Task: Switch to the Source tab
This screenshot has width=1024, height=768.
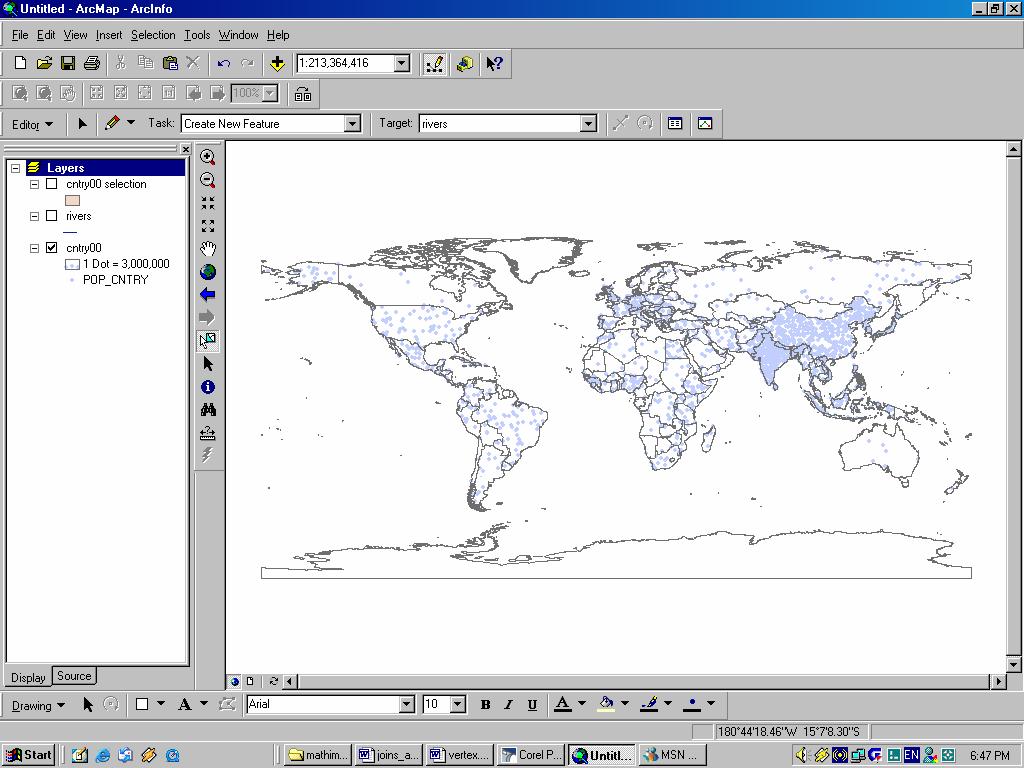Action: point(74,676)
